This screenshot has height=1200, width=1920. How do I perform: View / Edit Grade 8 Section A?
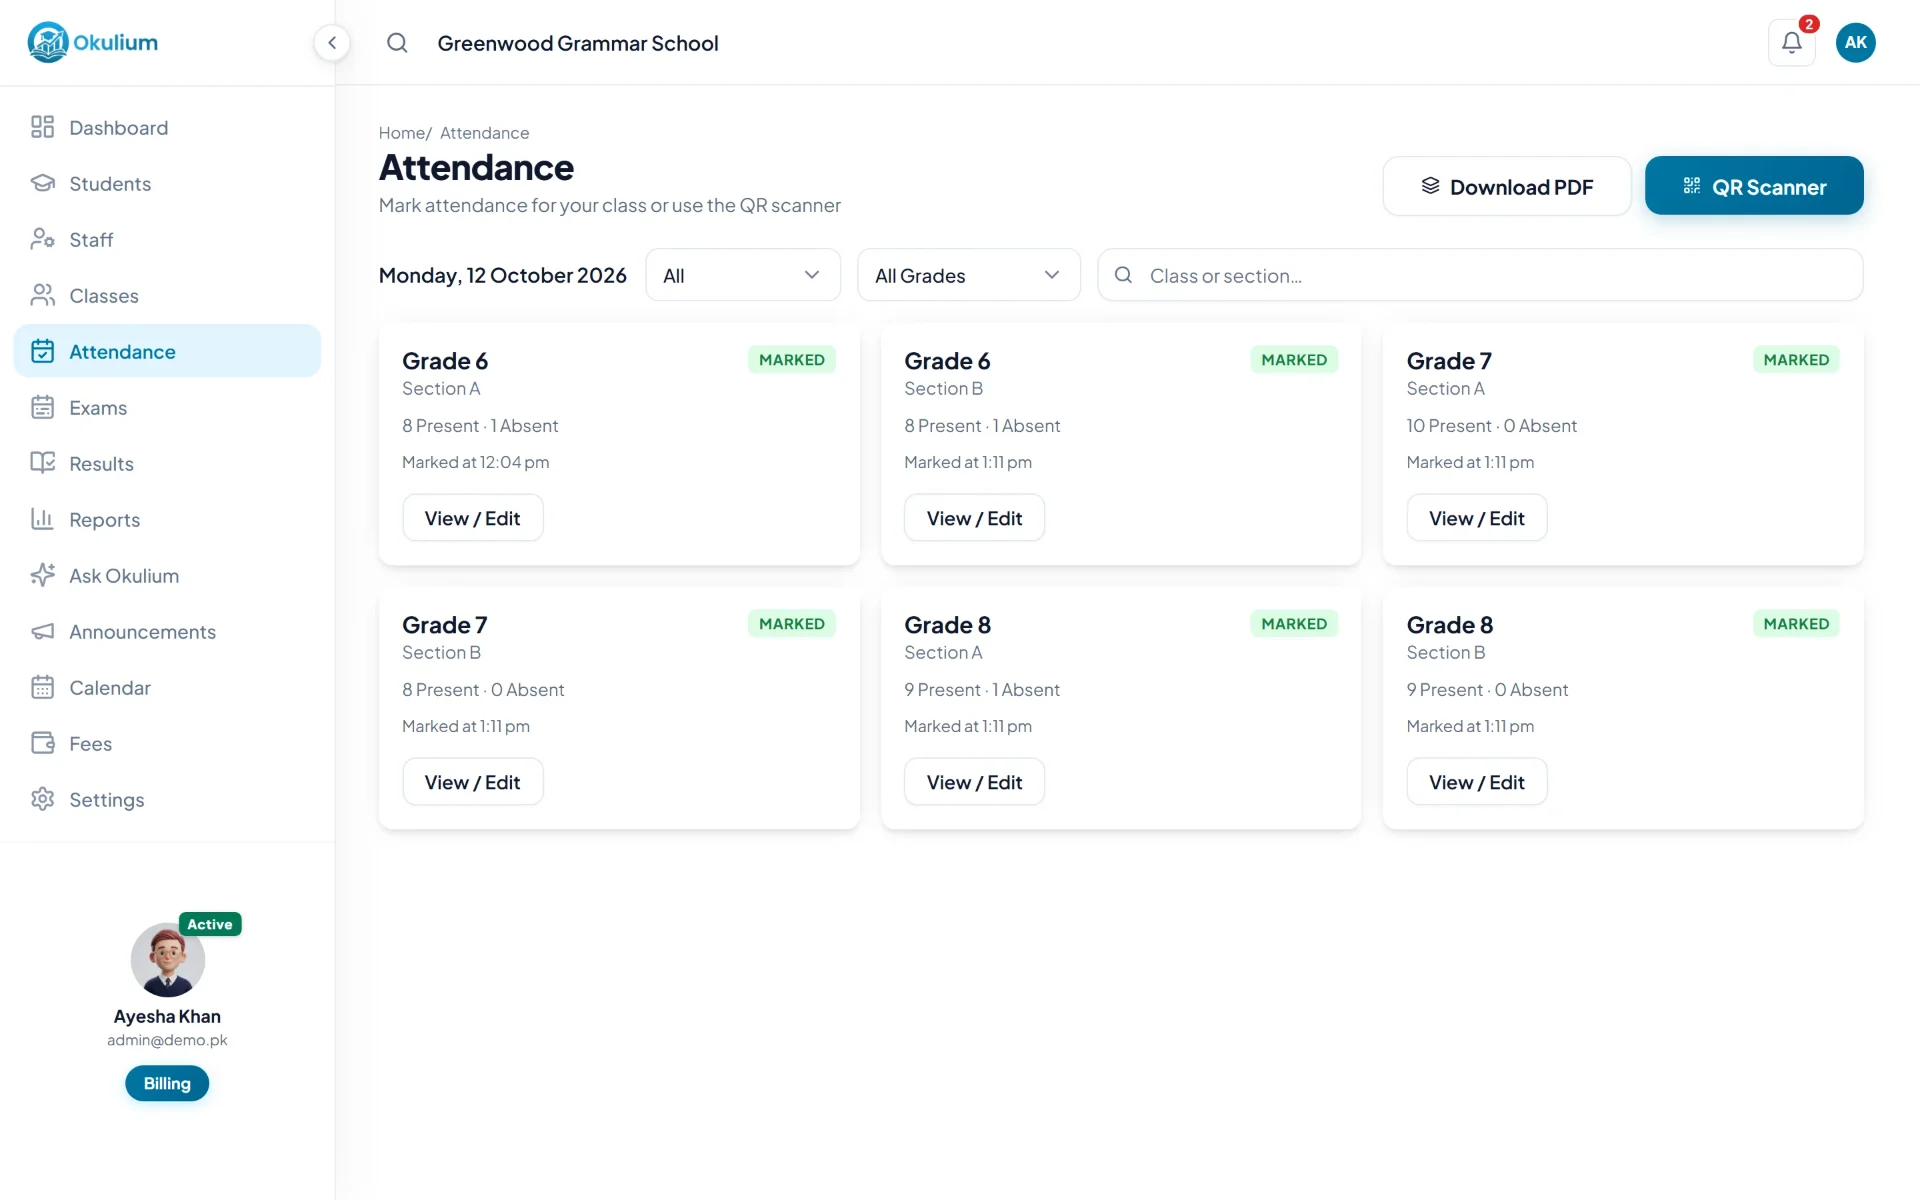(x=974, y=782)
